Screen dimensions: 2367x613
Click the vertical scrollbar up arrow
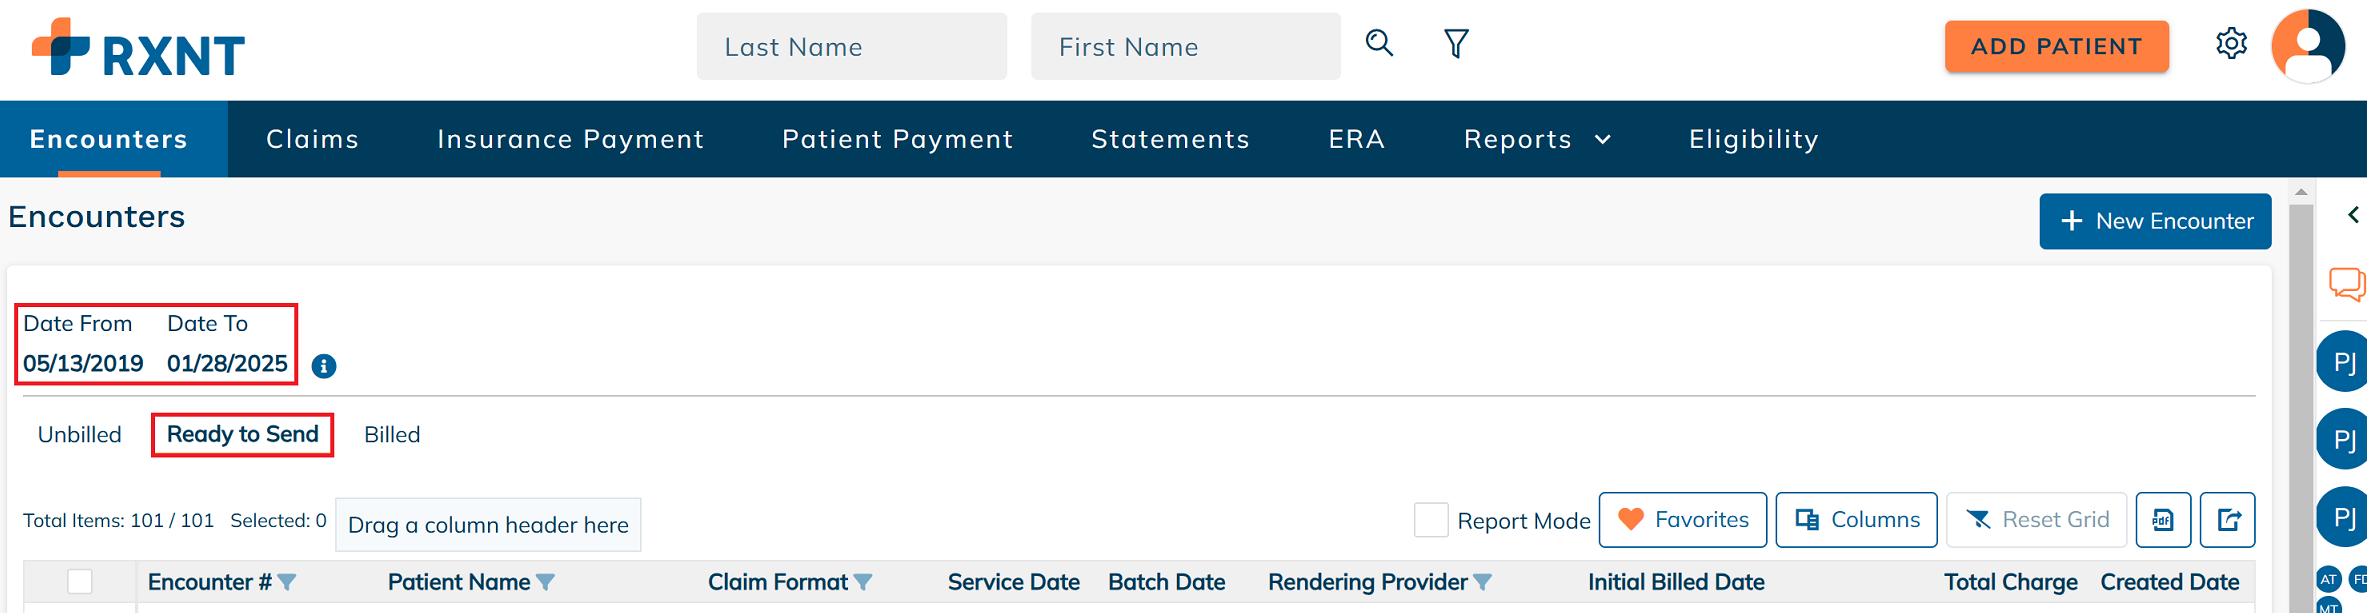[x=2301, y=192]
